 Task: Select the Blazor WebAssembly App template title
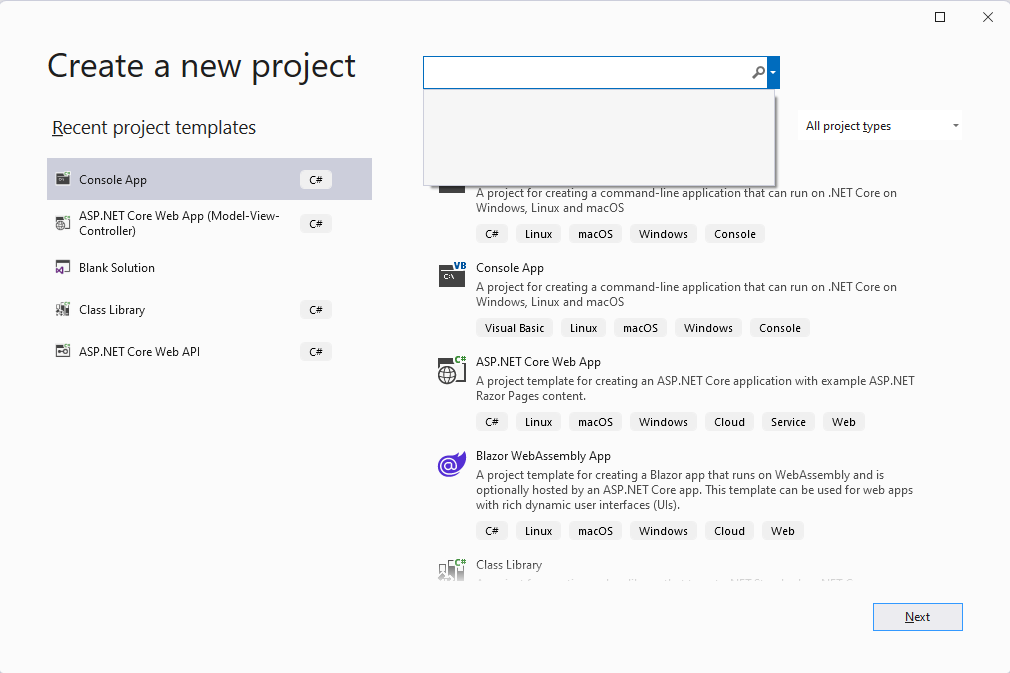point(543,456)
